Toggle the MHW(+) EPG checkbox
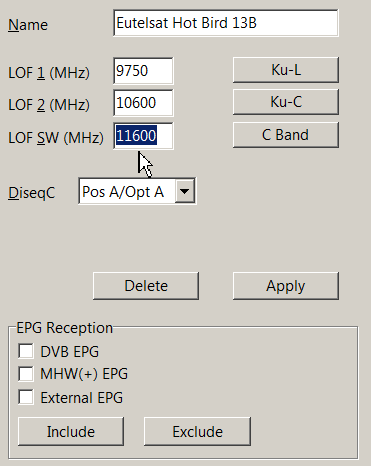Viewport: 371px width, 466px height. tap(26, 374)
